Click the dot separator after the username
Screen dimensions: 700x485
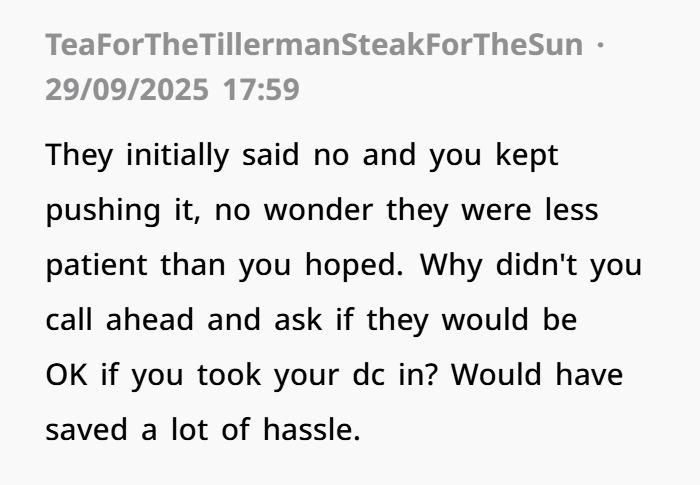598,45
